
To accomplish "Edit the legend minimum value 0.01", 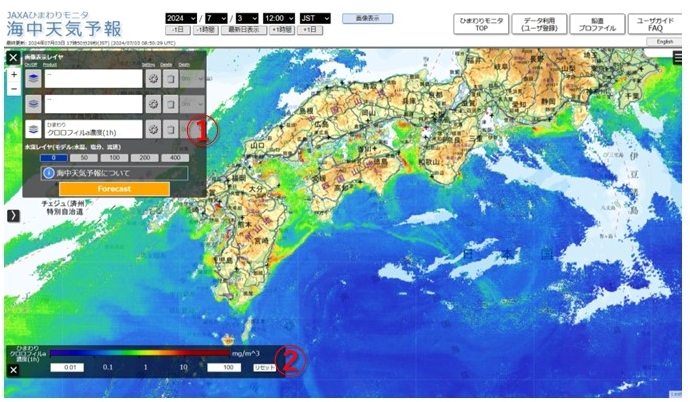I will pyautogui.click(x=67, y=367).
